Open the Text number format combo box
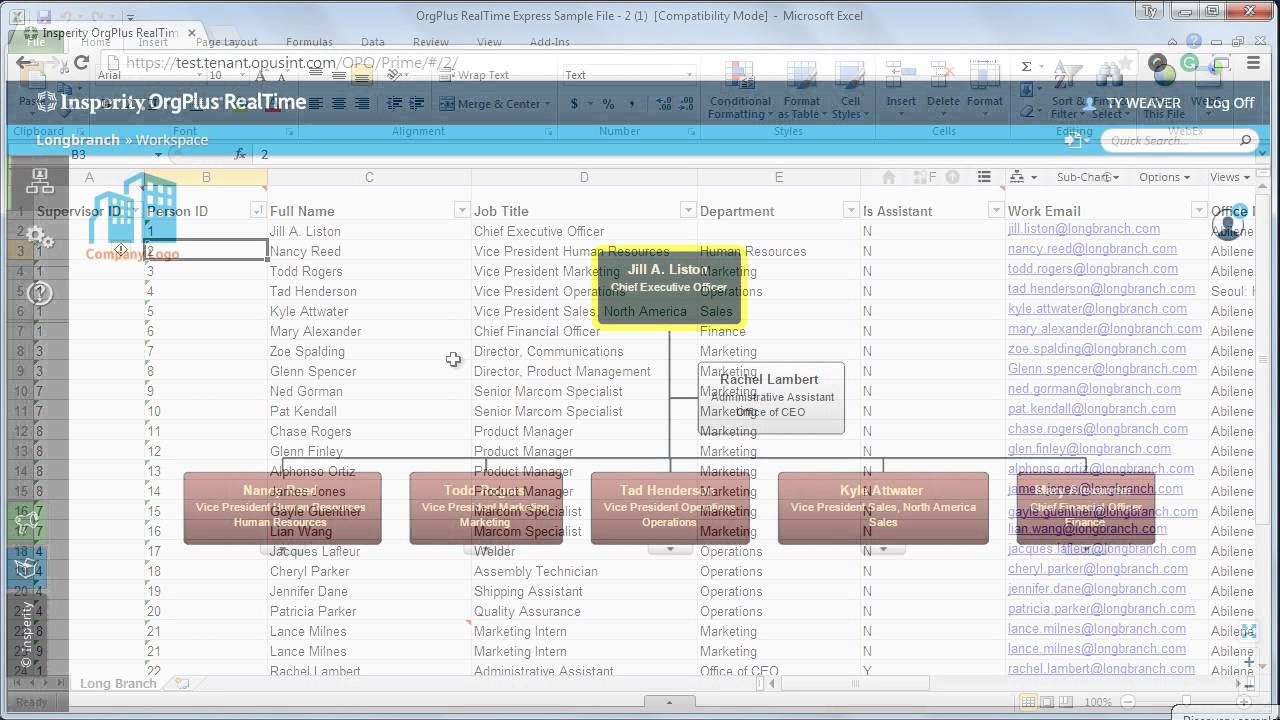 point(629,75)
